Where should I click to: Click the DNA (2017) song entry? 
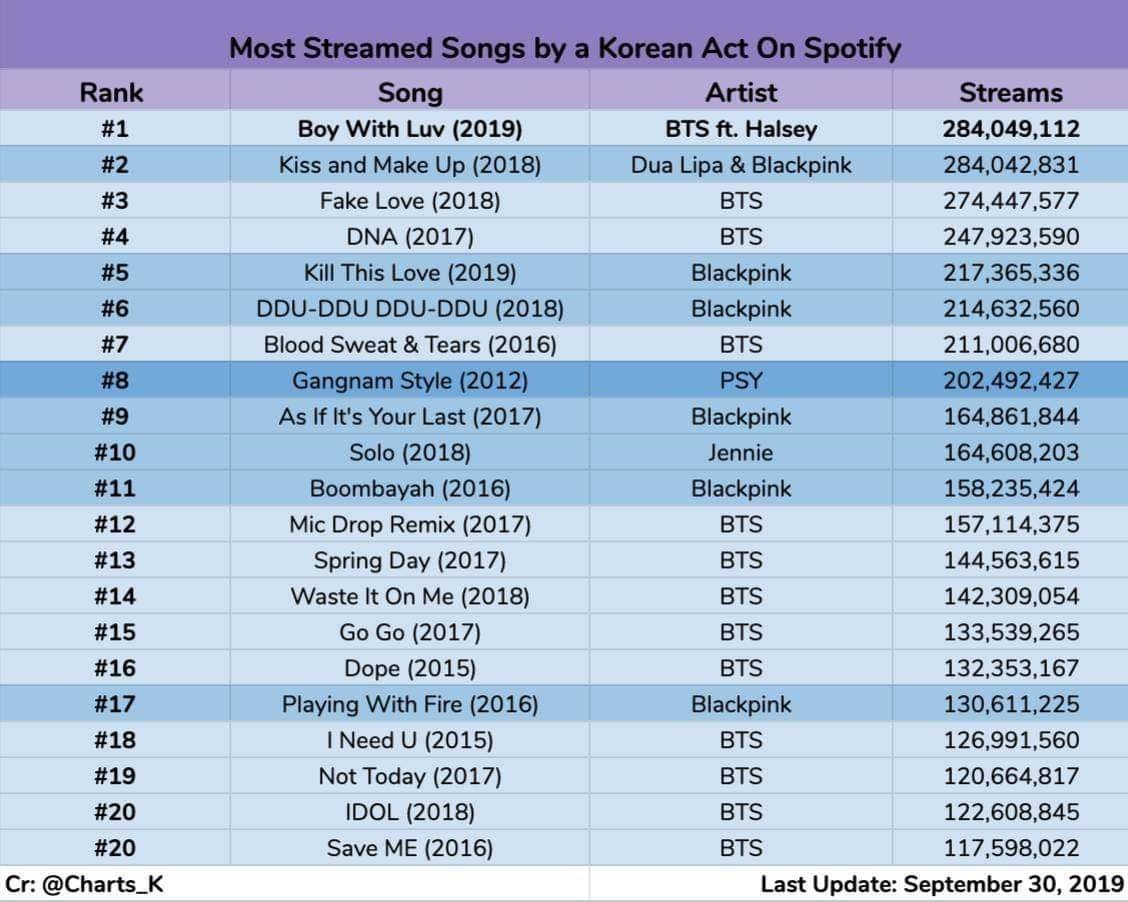(410, 237)
